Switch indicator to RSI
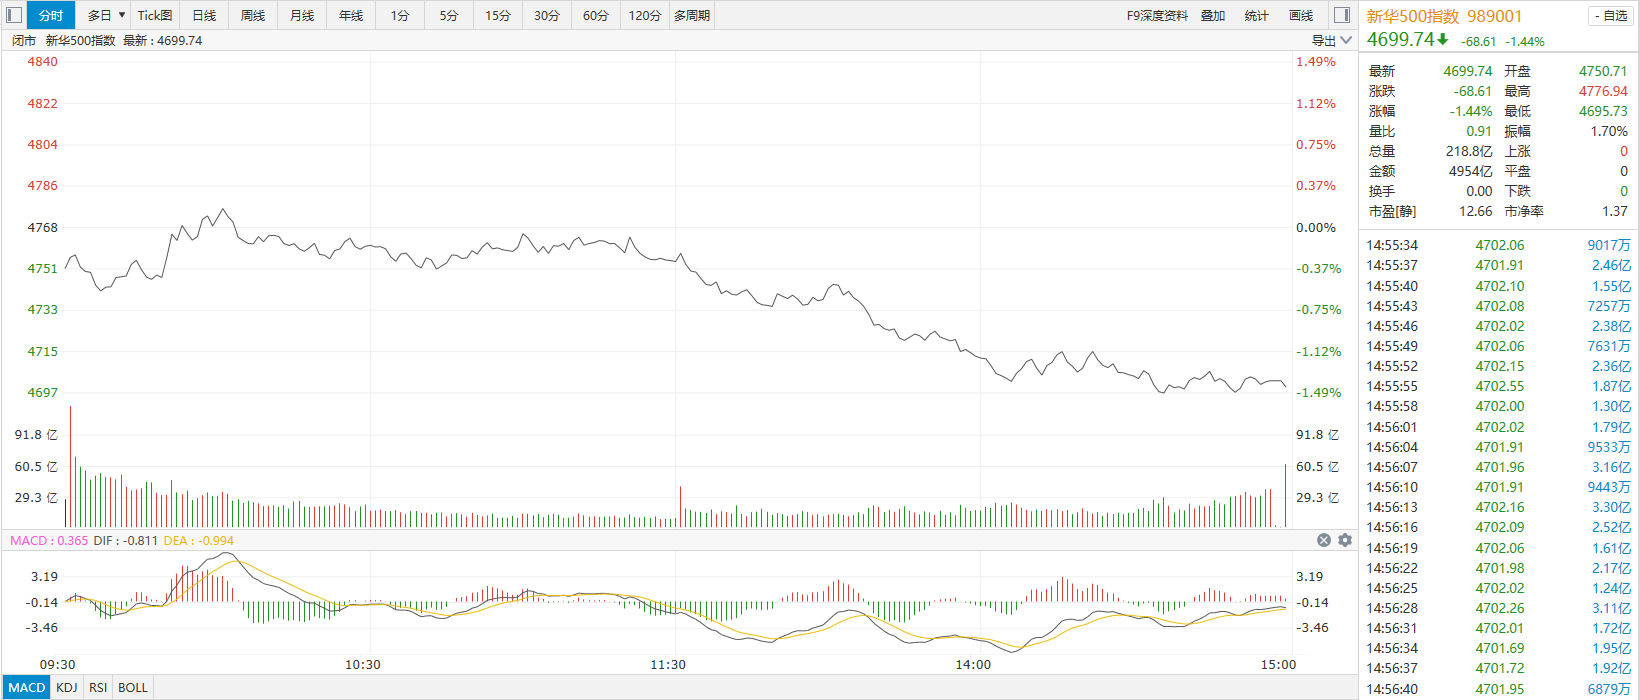 point(98,688)
